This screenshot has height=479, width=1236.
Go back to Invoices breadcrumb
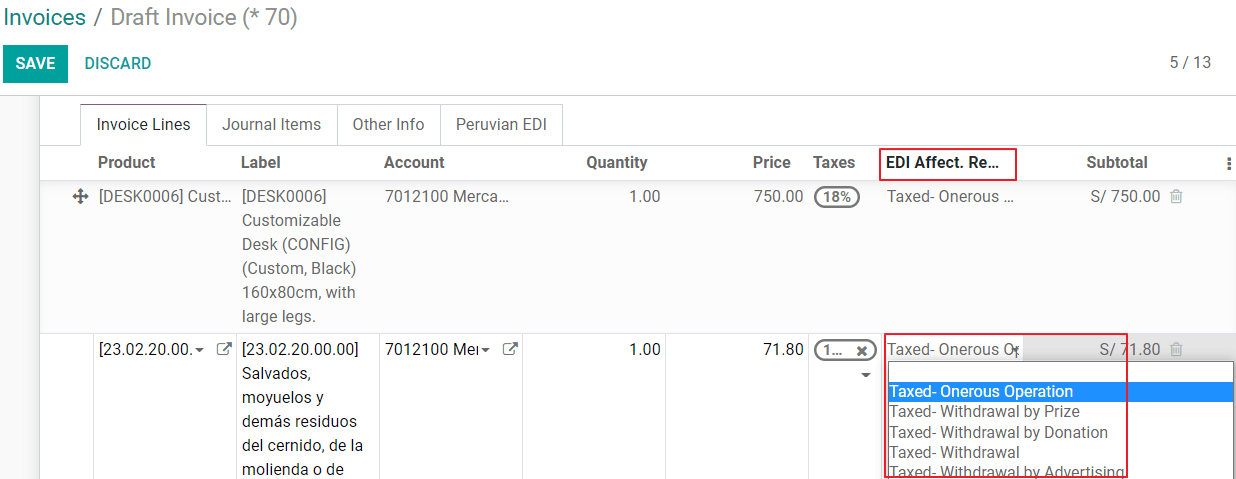click(43, 18)
